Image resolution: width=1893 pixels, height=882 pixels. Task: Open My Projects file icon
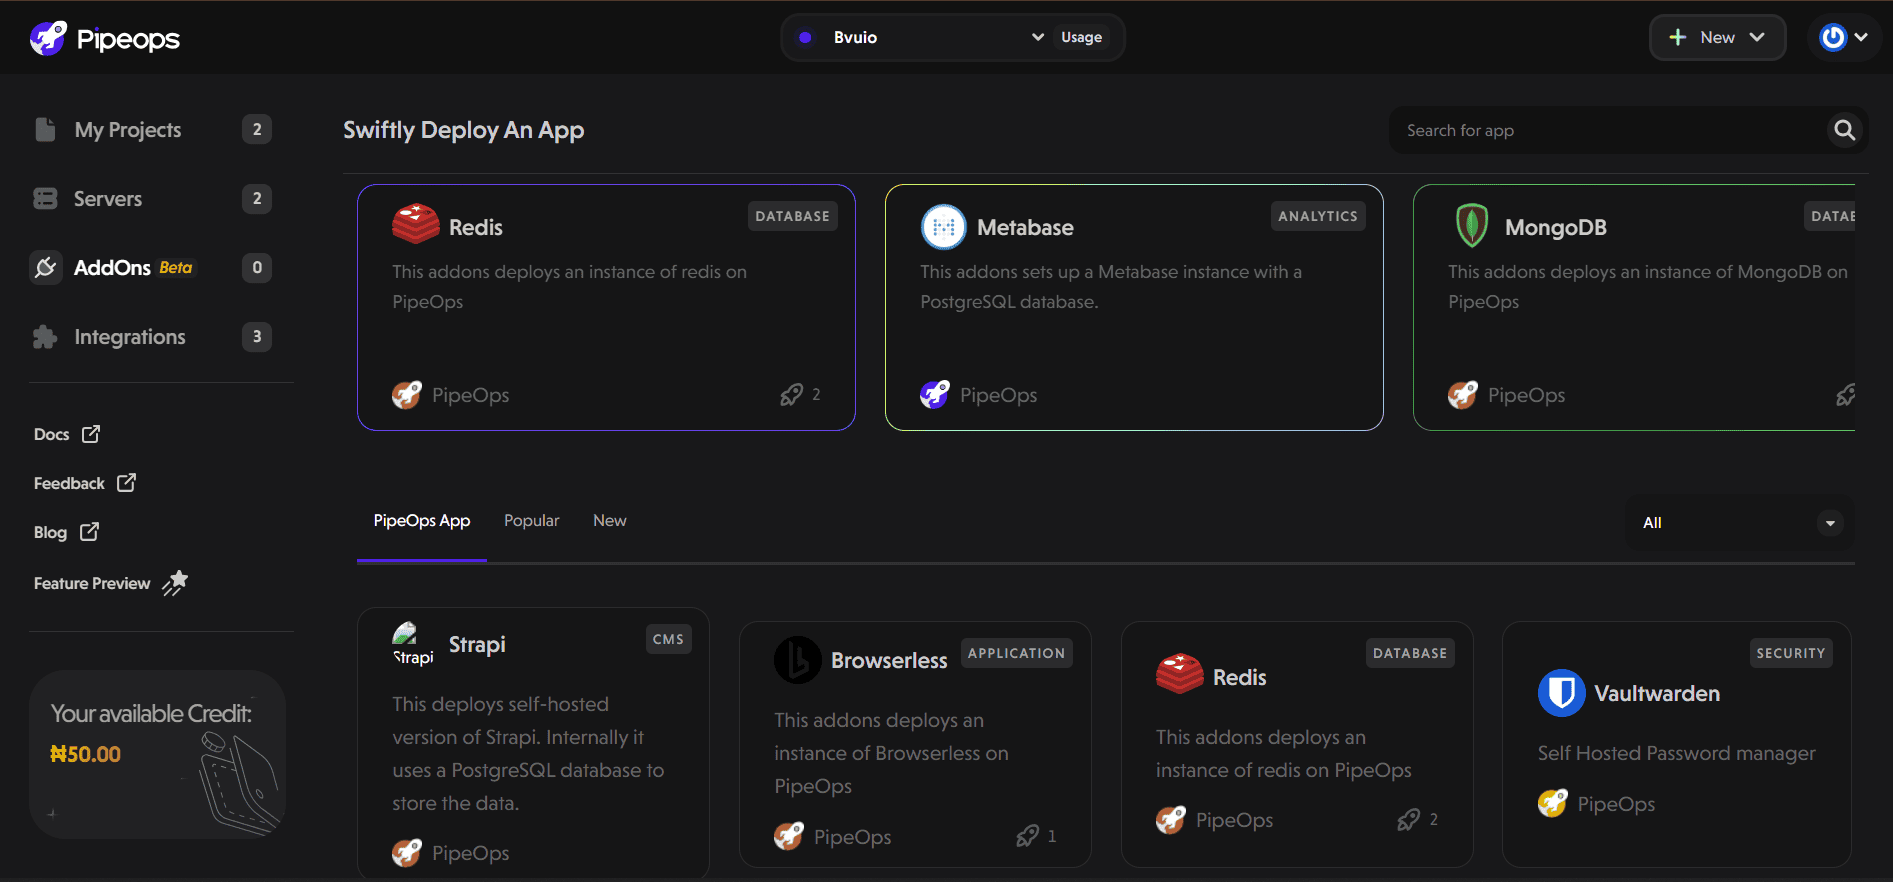pos(45,129)
